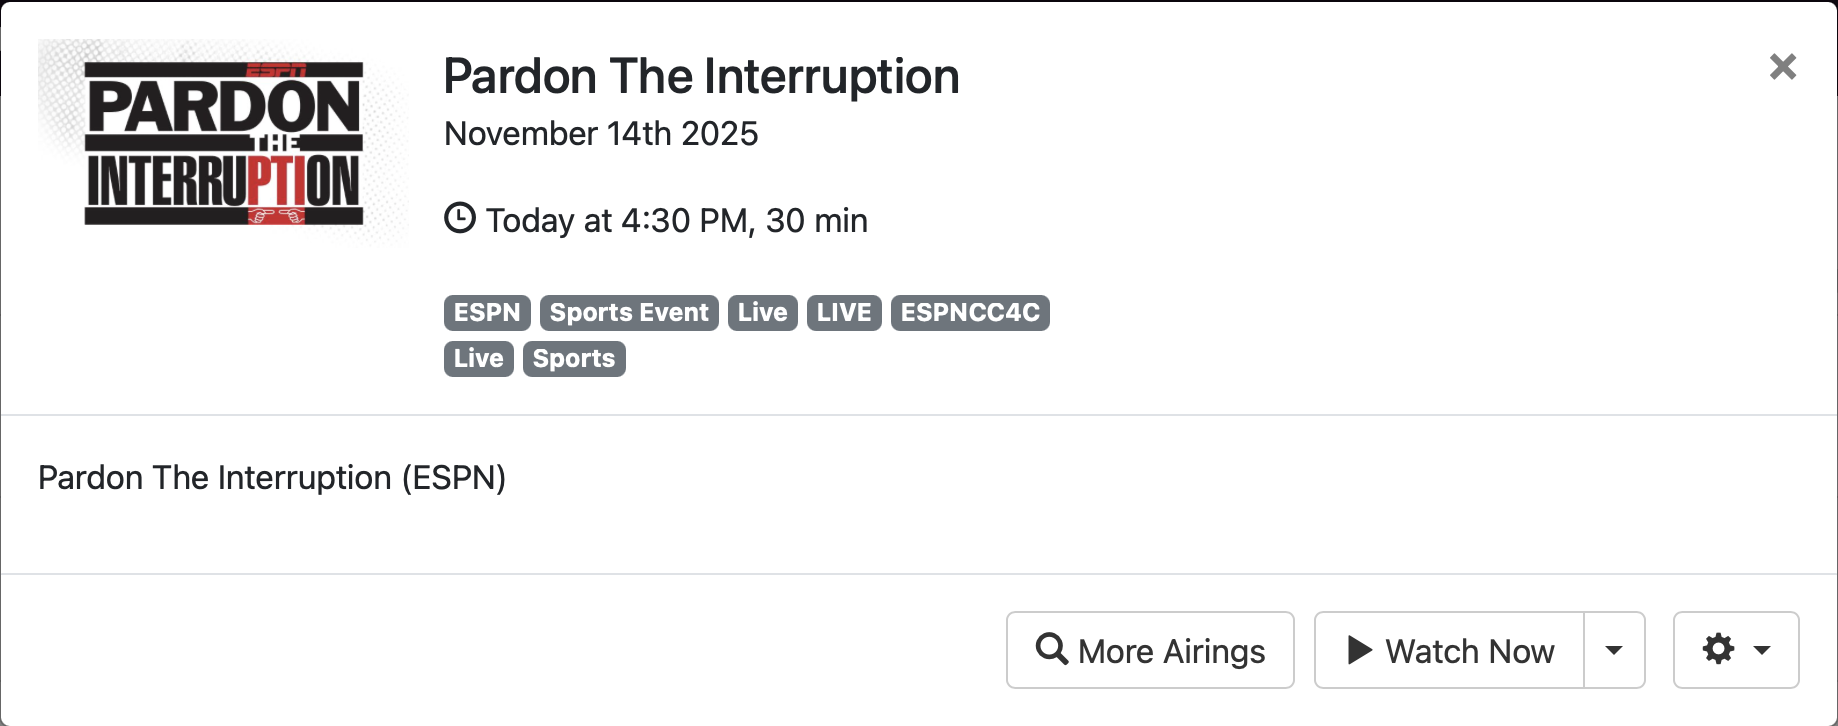Click the Live tag beside Sports Event
This screenshot has height=726, width=1838.
(762, 312)
